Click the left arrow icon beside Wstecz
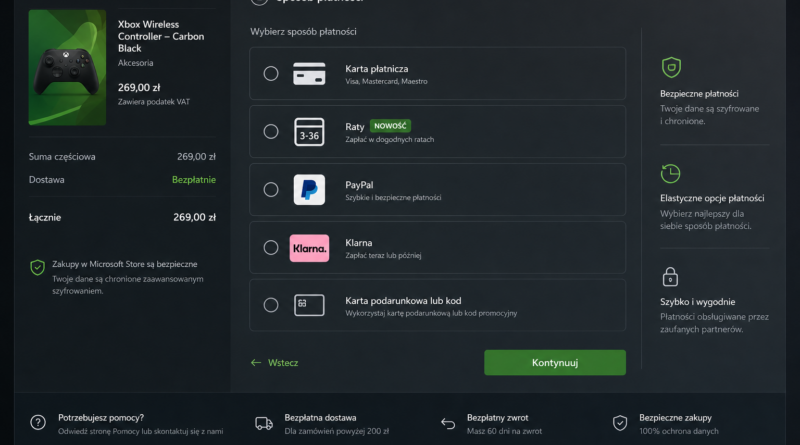 pos(256,363)
